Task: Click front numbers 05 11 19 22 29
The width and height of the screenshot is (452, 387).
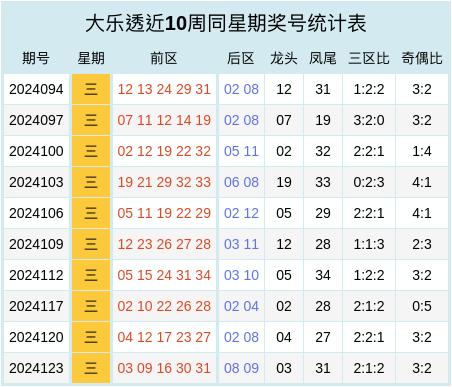Action: [x=164, y=213]
